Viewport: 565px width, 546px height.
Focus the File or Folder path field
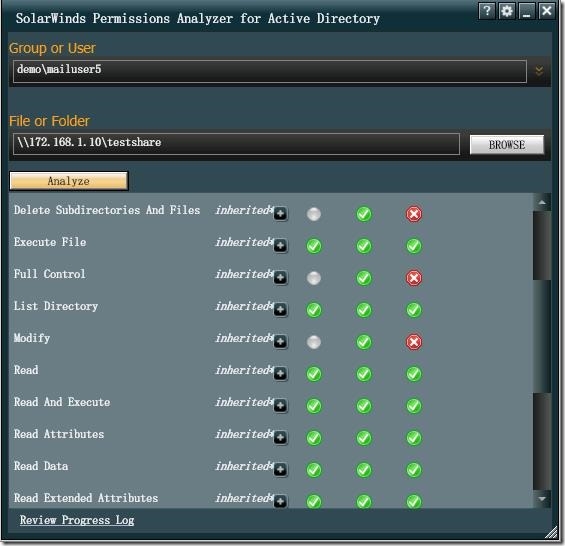click(x=236, y=144)
